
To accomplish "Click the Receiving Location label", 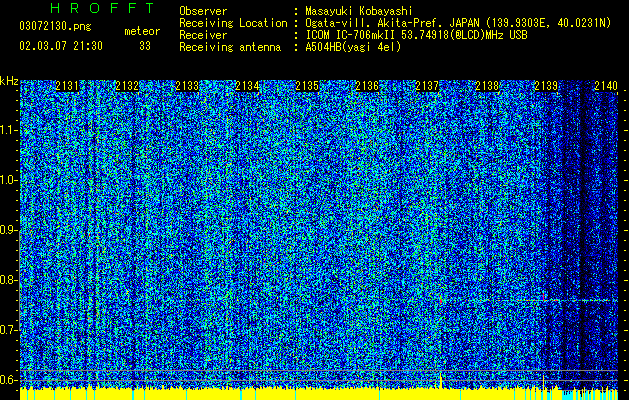I will tap(233, 23).
